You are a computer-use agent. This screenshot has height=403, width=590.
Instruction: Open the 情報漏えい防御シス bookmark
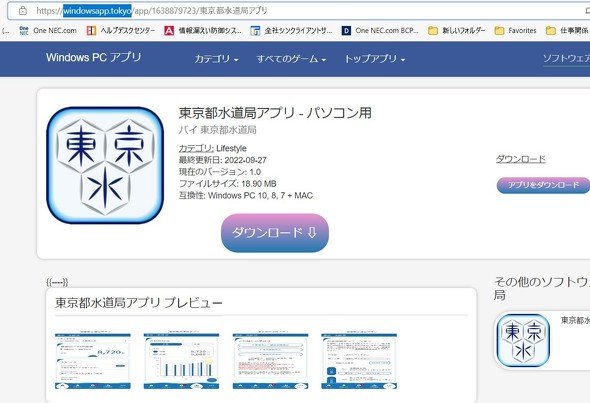[x=203, y=30]
